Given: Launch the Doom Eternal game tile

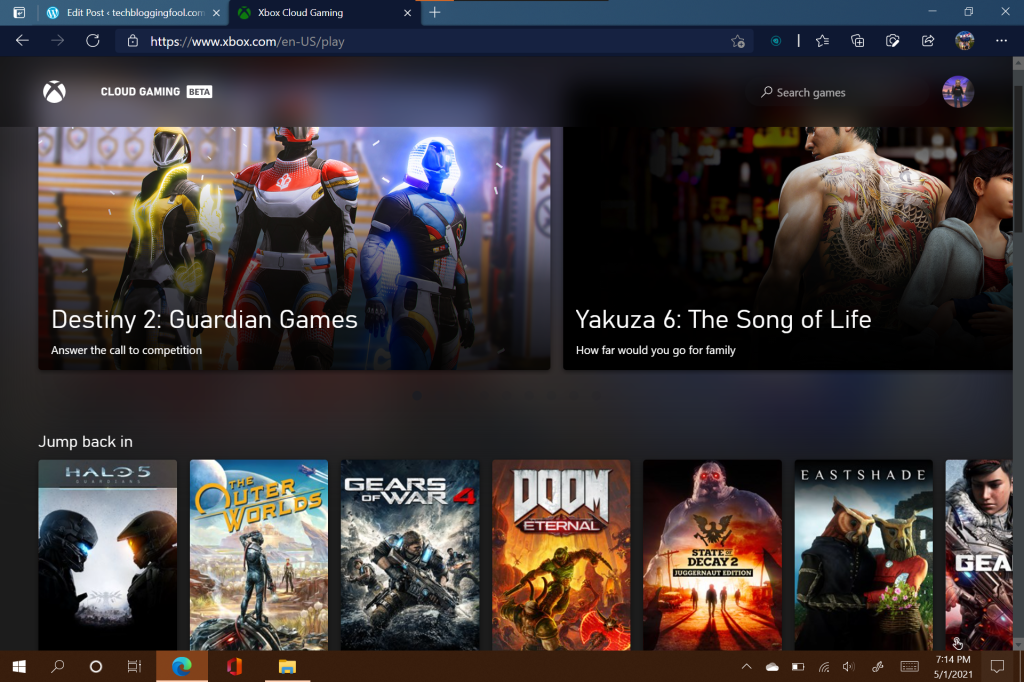Looking at the screenshot, I should [x=561, y=555].
